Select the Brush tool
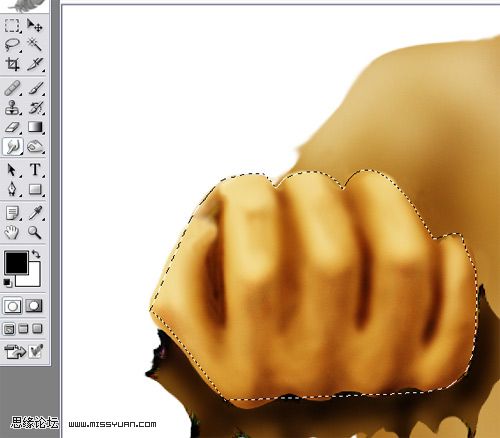Viewport: 500px width, 438px height. point(35,88)
